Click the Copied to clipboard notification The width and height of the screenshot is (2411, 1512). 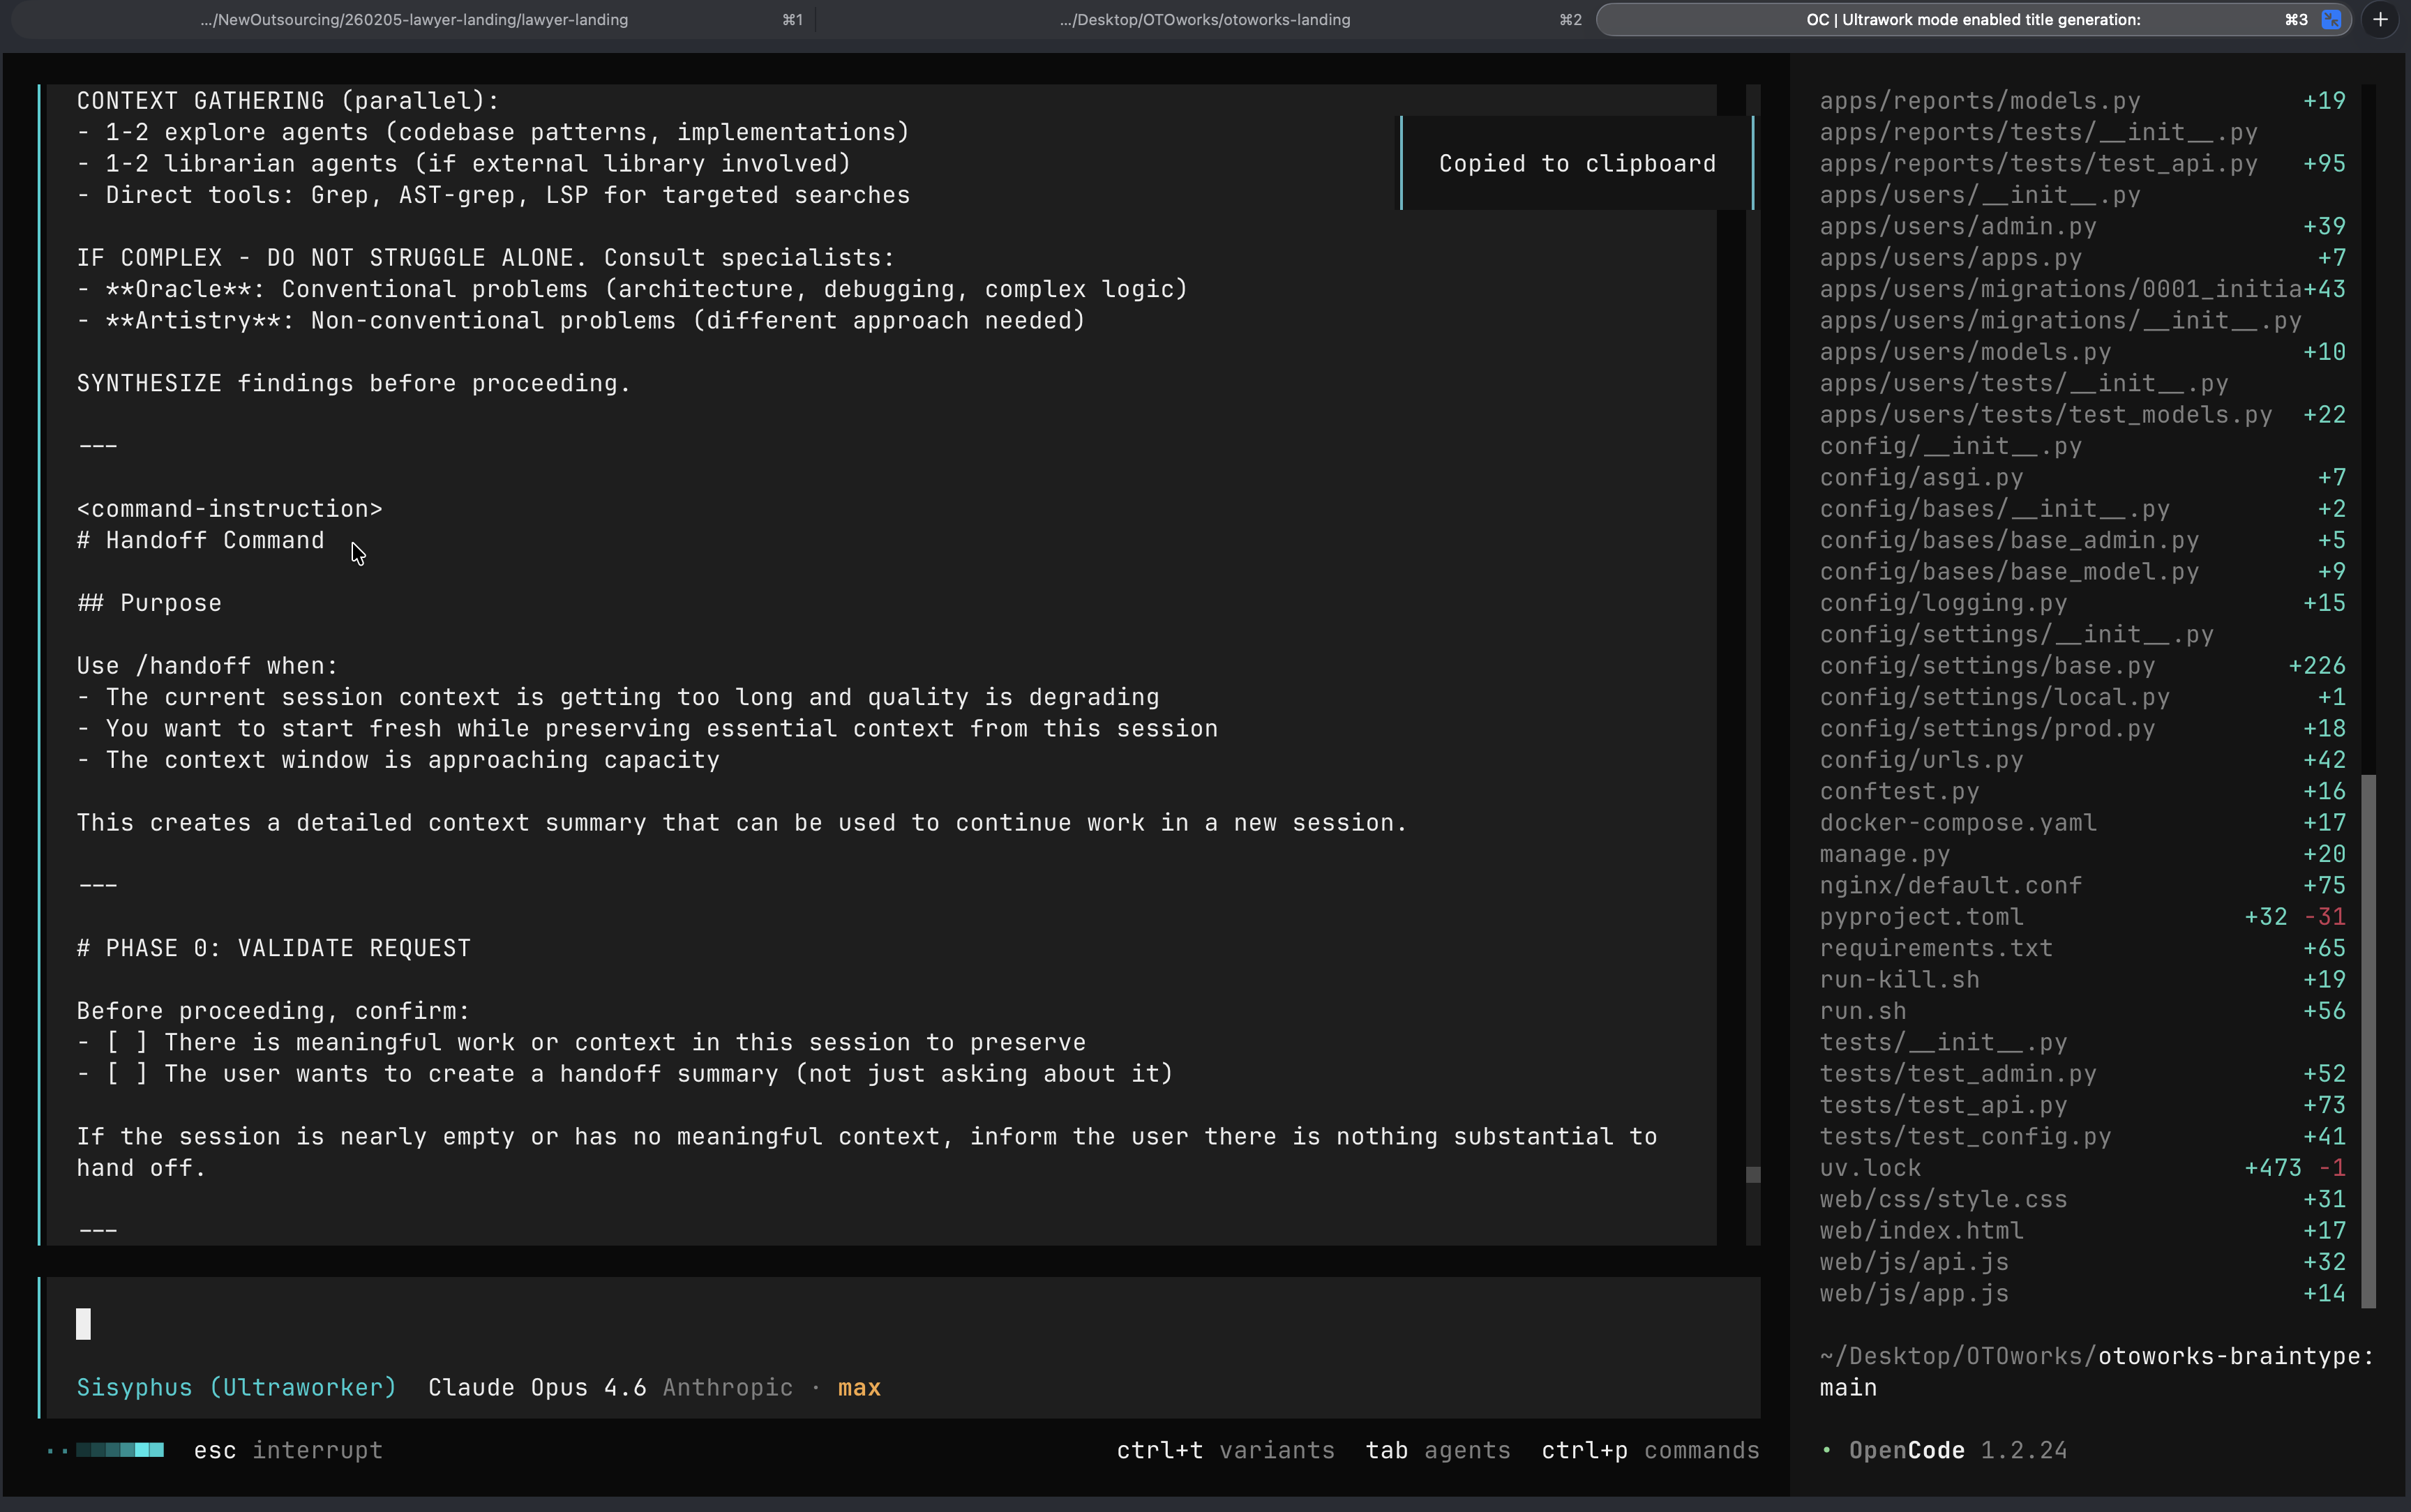point(1576,163)
